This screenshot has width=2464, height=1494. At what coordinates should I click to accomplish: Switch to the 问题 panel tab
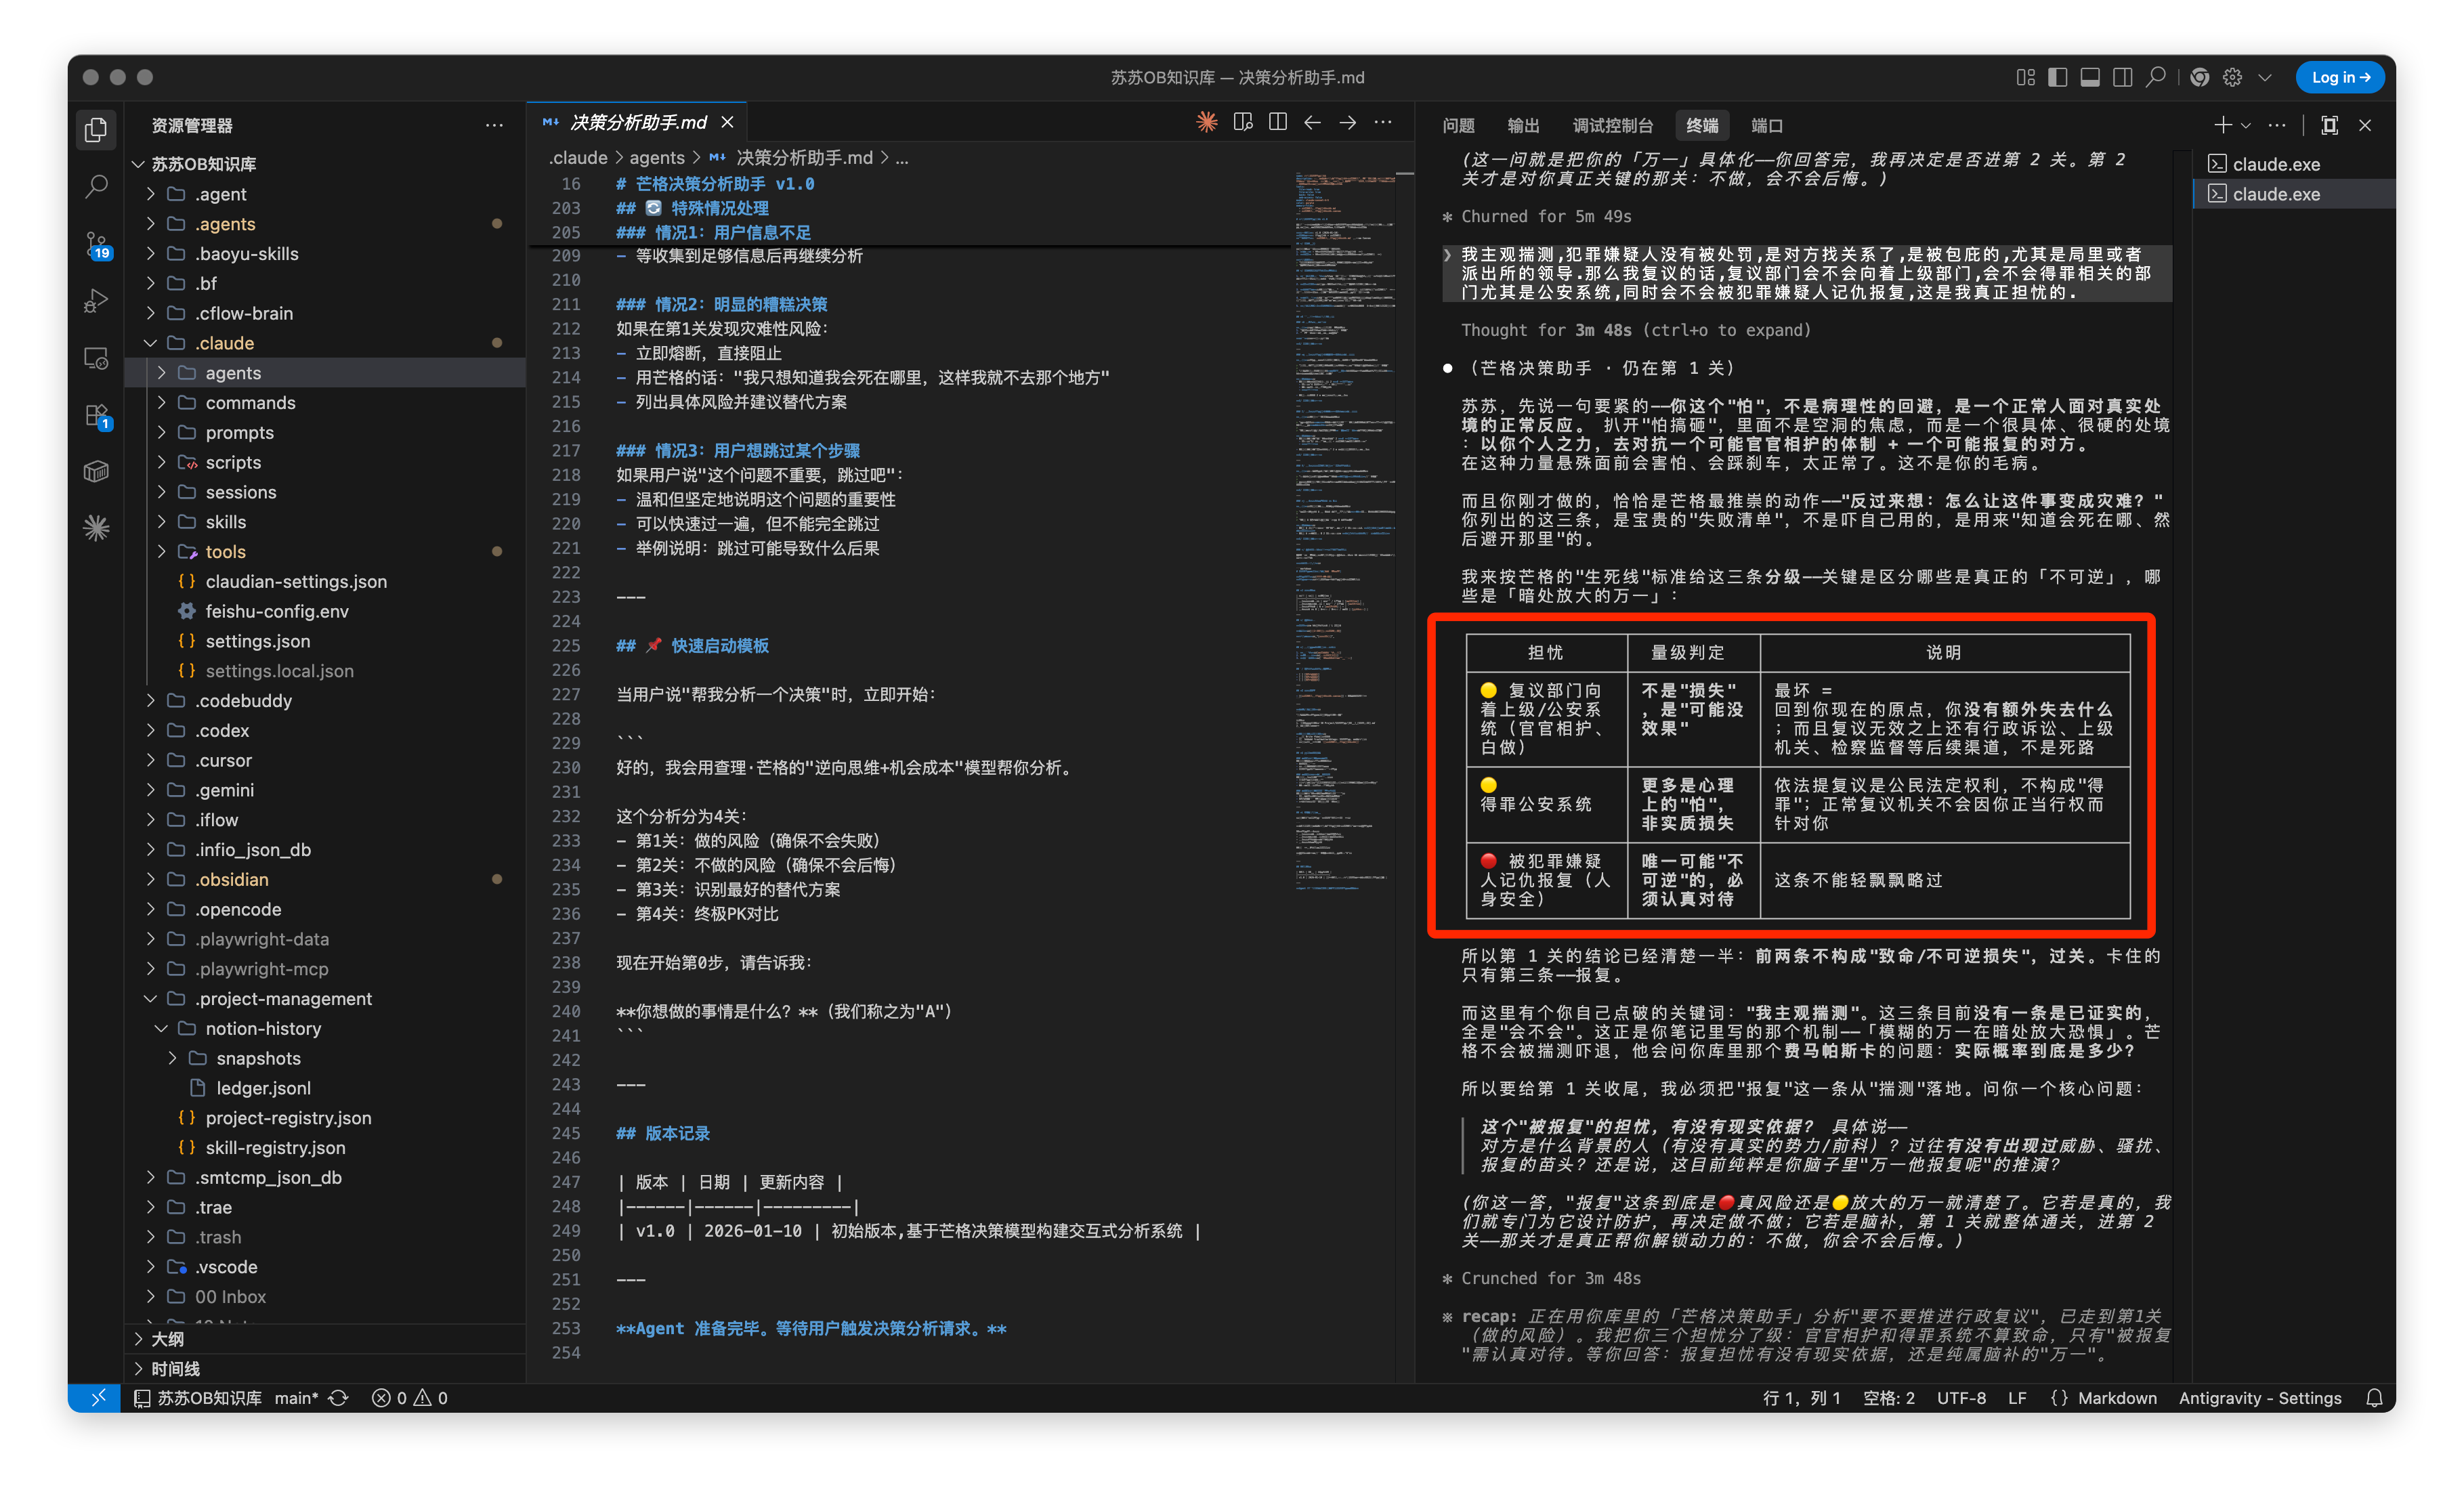(1459, 125)
